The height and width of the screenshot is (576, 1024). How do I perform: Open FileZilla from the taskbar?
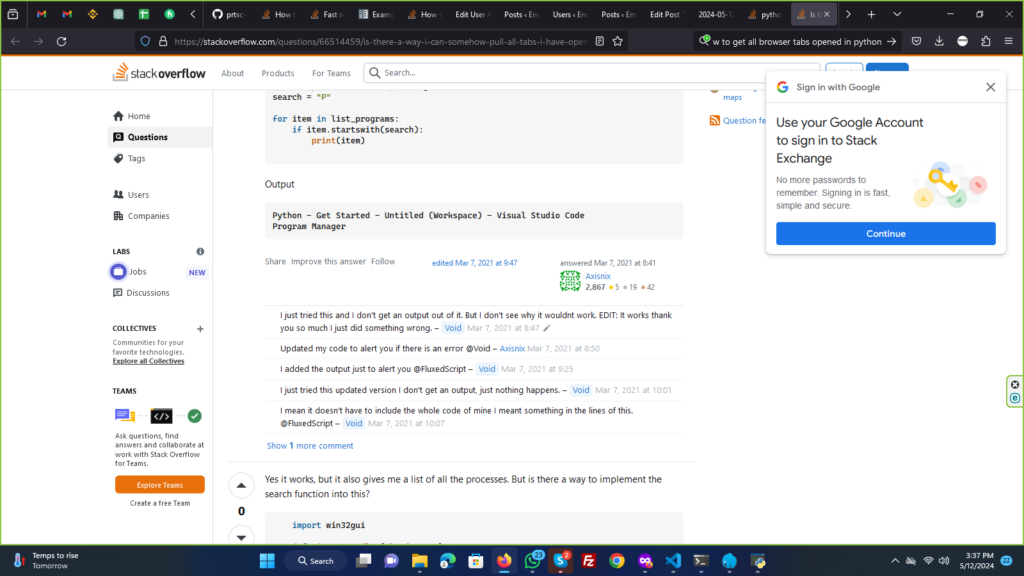[589, 561]
